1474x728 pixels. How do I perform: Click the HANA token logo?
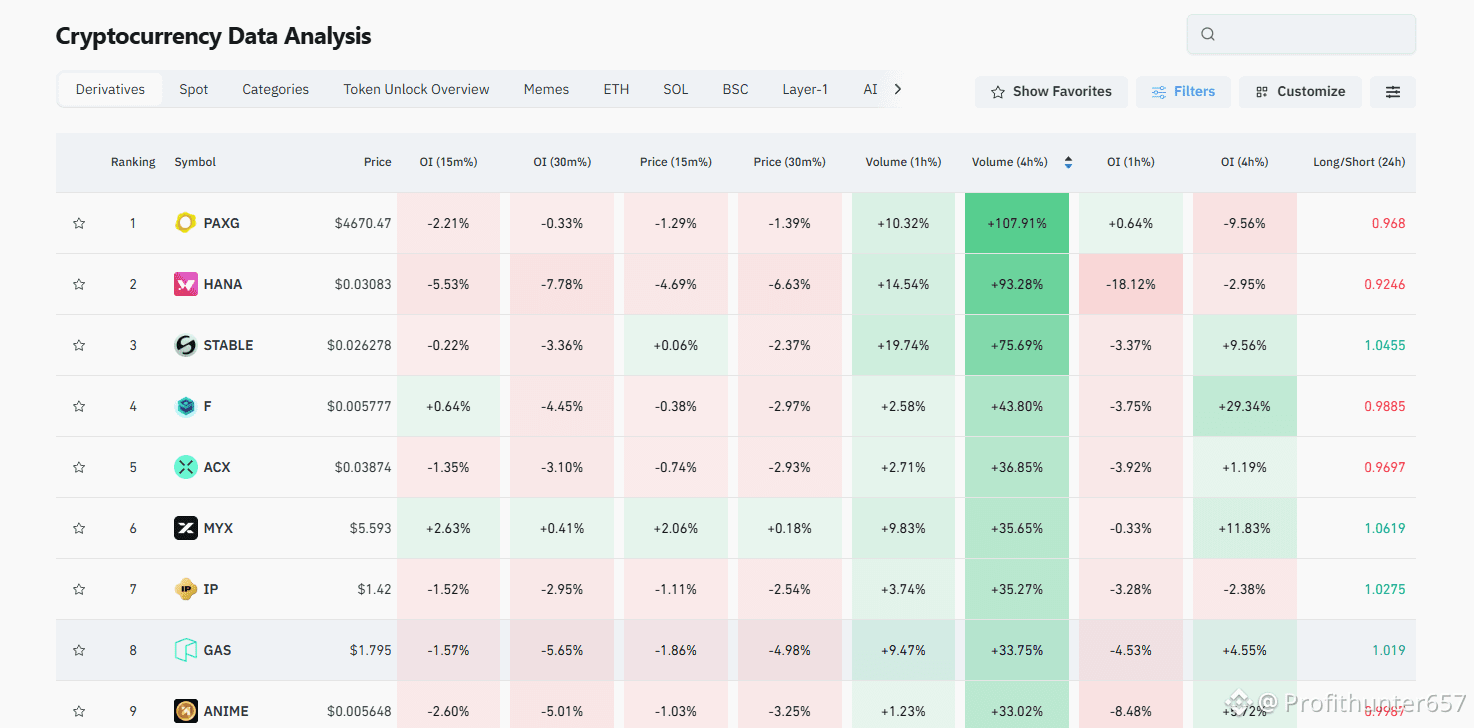185,284
